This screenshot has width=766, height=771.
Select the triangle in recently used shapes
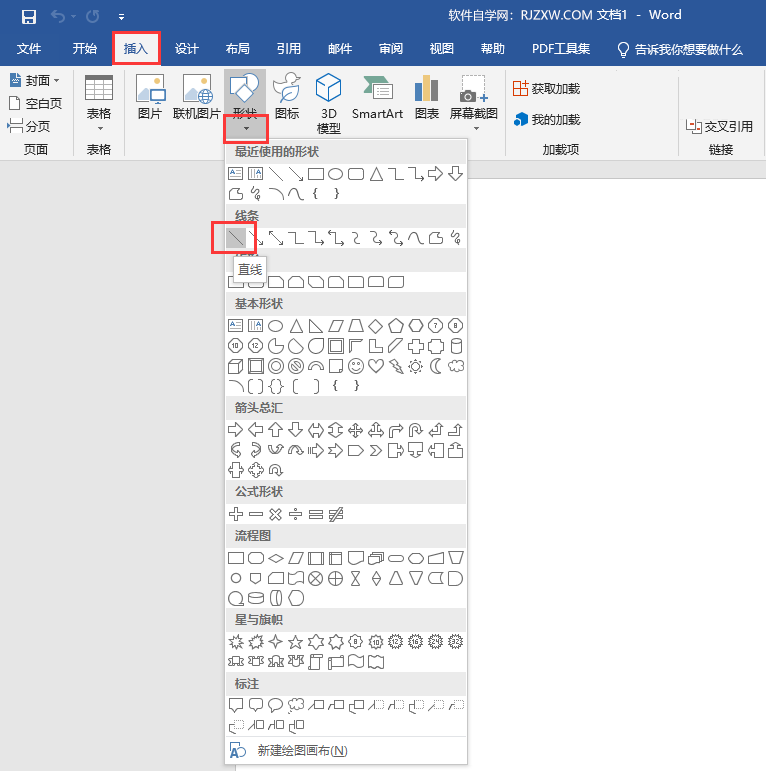[x=376, y=174]
